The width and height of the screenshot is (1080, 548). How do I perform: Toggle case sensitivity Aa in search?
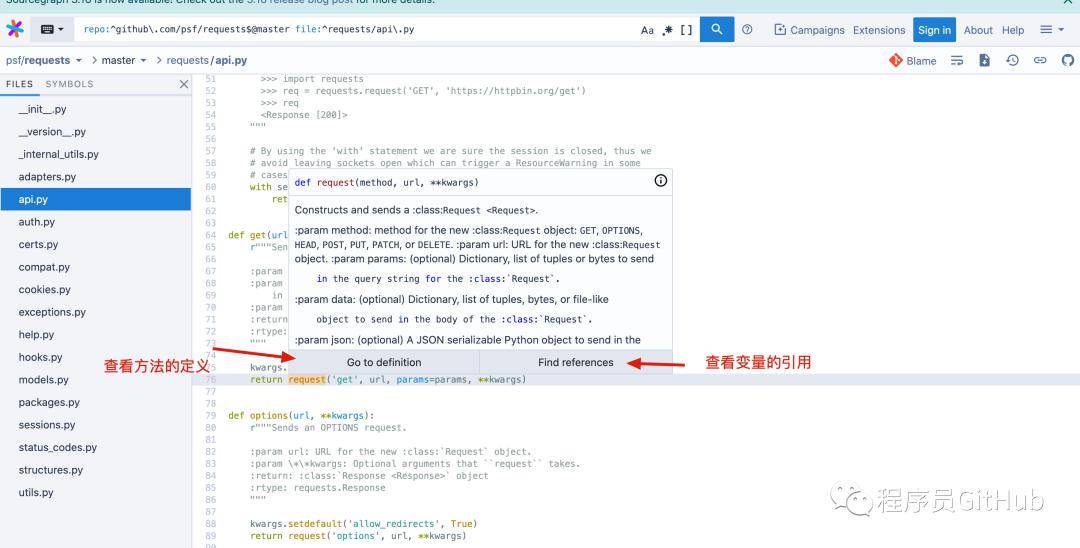click(647, 30)
